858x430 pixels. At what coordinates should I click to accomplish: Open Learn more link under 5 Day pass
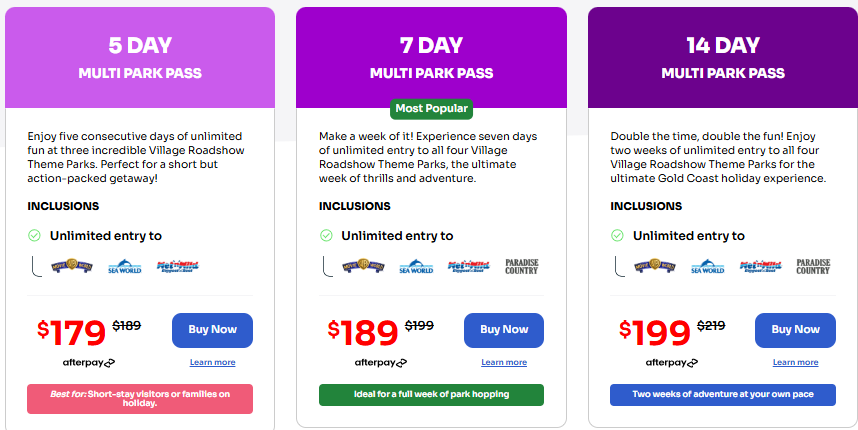point(212,362)
